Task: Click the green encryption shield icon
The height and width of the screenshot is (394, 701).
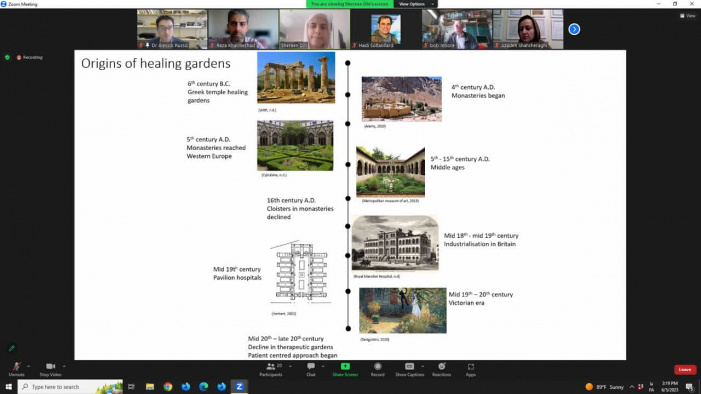Action: (x=7, y=57)
